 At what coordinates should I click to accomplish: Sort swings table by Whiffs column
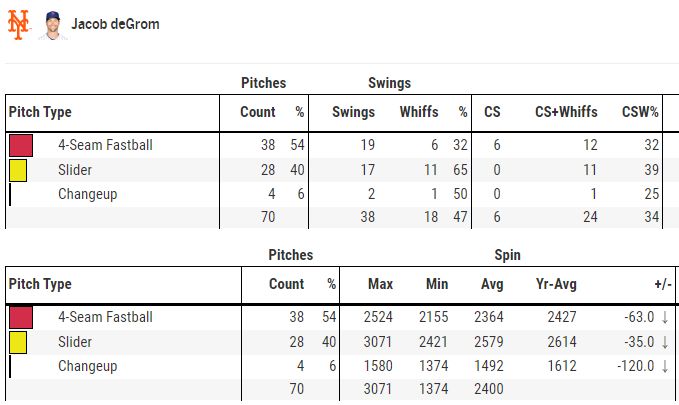click(419, 112)
